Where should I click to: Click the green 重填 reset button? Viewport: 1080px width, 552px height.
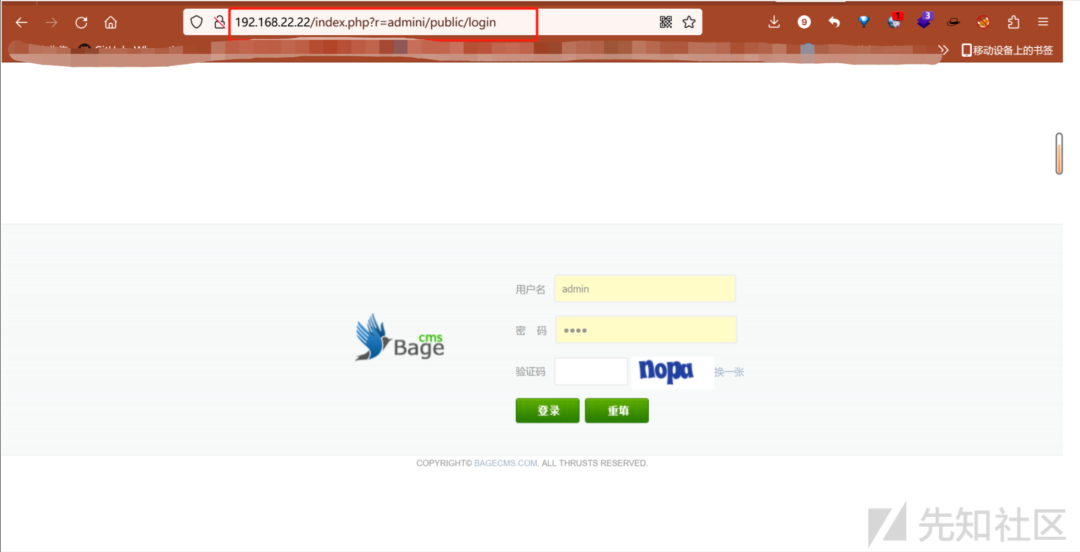(617, 411)
